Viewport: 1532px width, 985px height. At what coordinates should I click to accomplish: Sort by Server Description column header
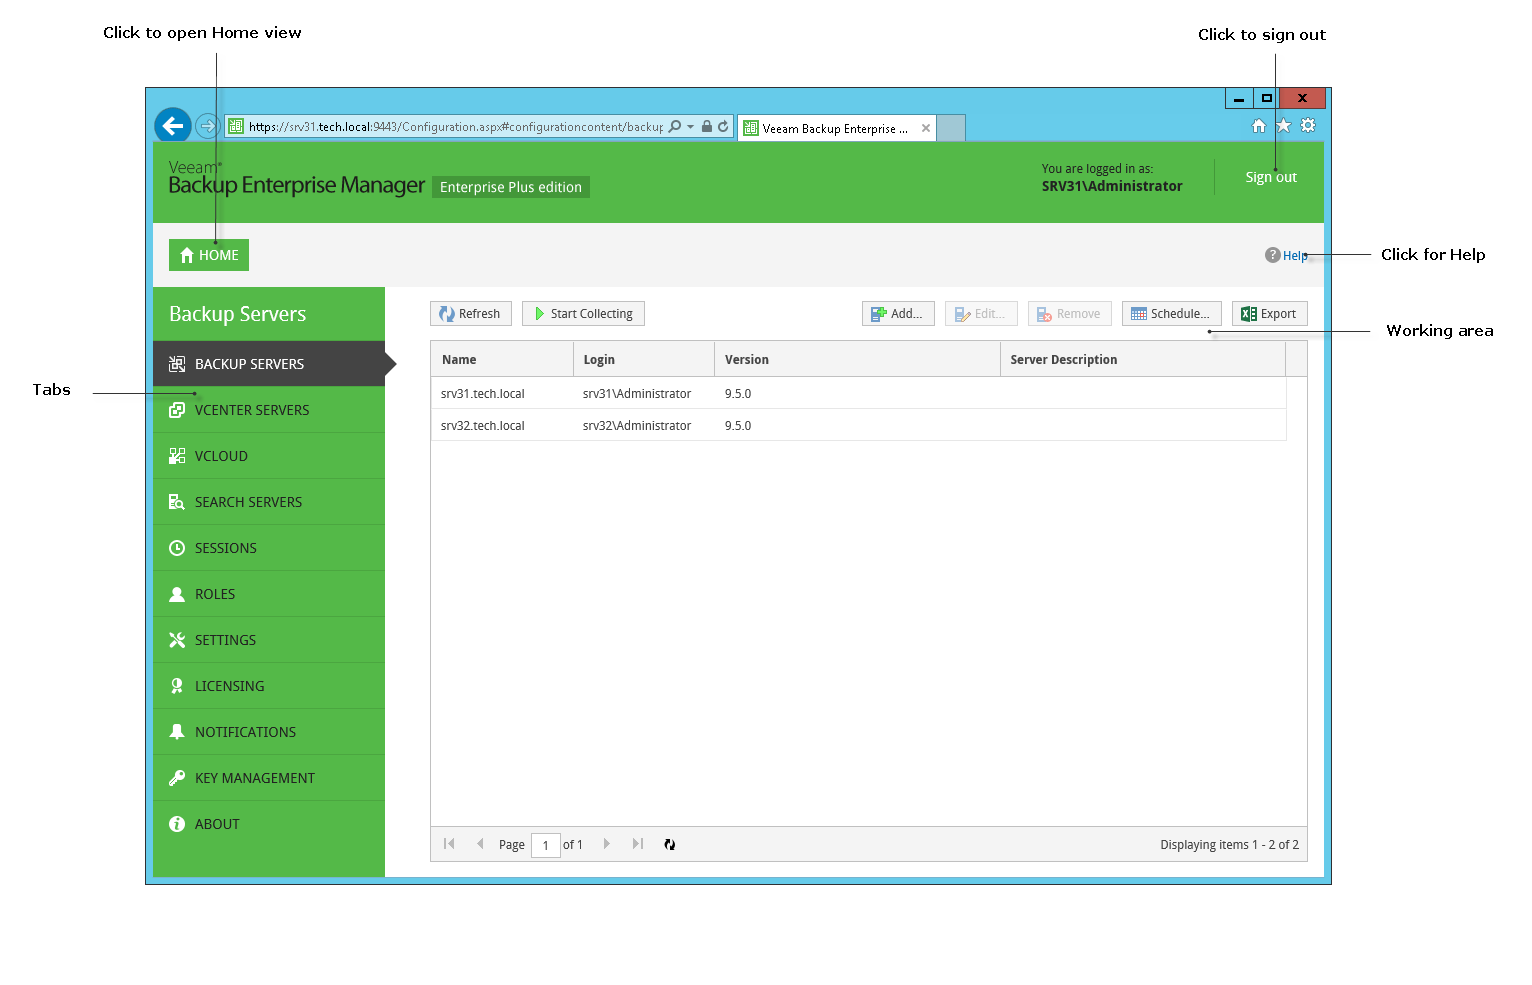point(1143,359)
